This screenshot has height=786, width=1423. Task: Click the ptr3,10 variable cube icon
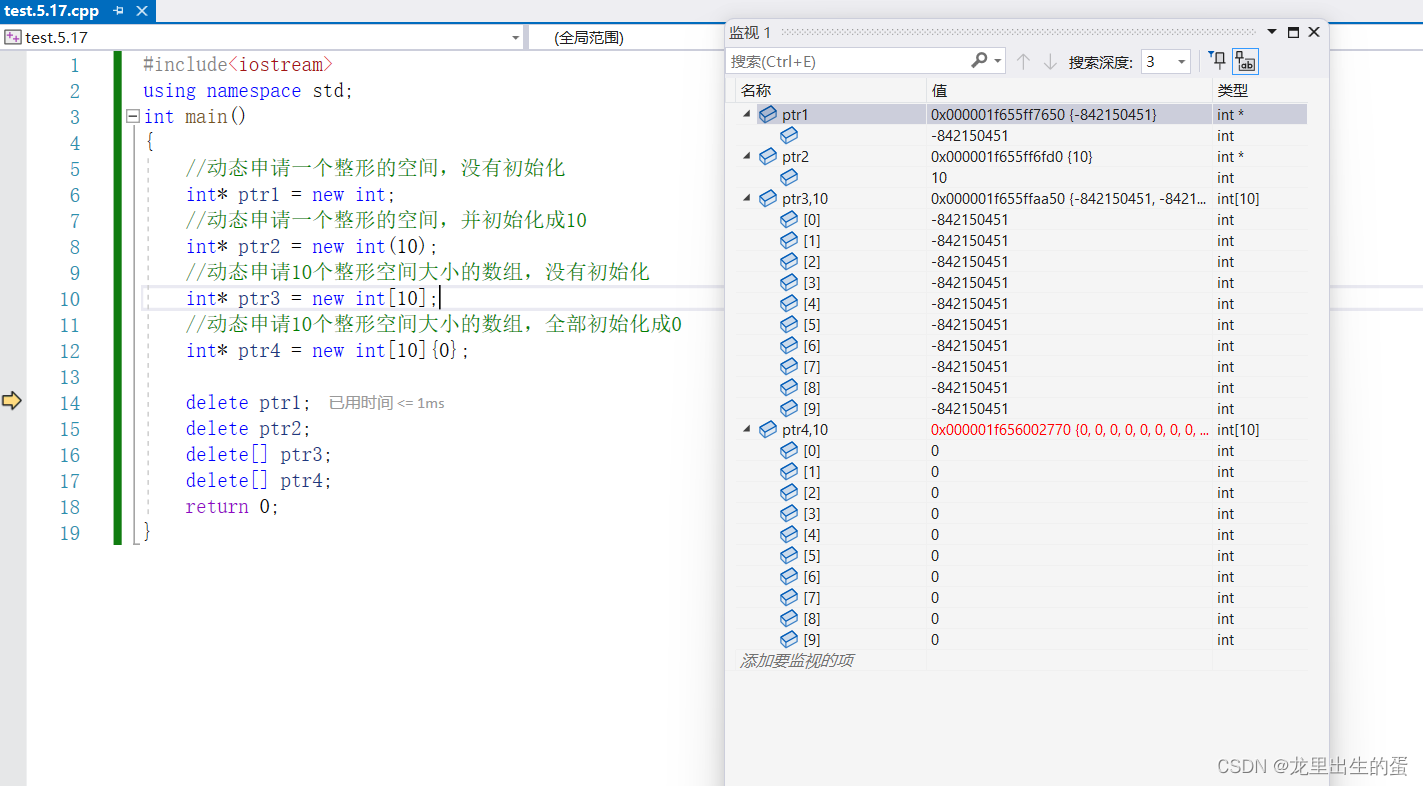[x=768, y=198]
